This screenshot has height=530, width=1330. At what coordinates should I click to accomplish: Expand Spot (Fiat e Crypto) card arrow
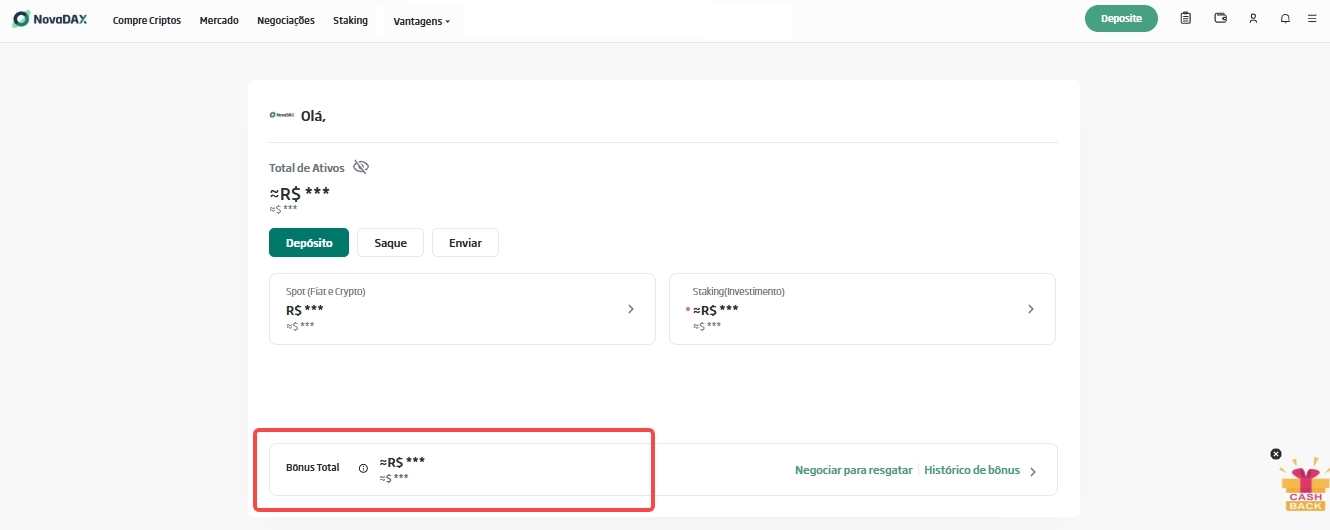631,309
